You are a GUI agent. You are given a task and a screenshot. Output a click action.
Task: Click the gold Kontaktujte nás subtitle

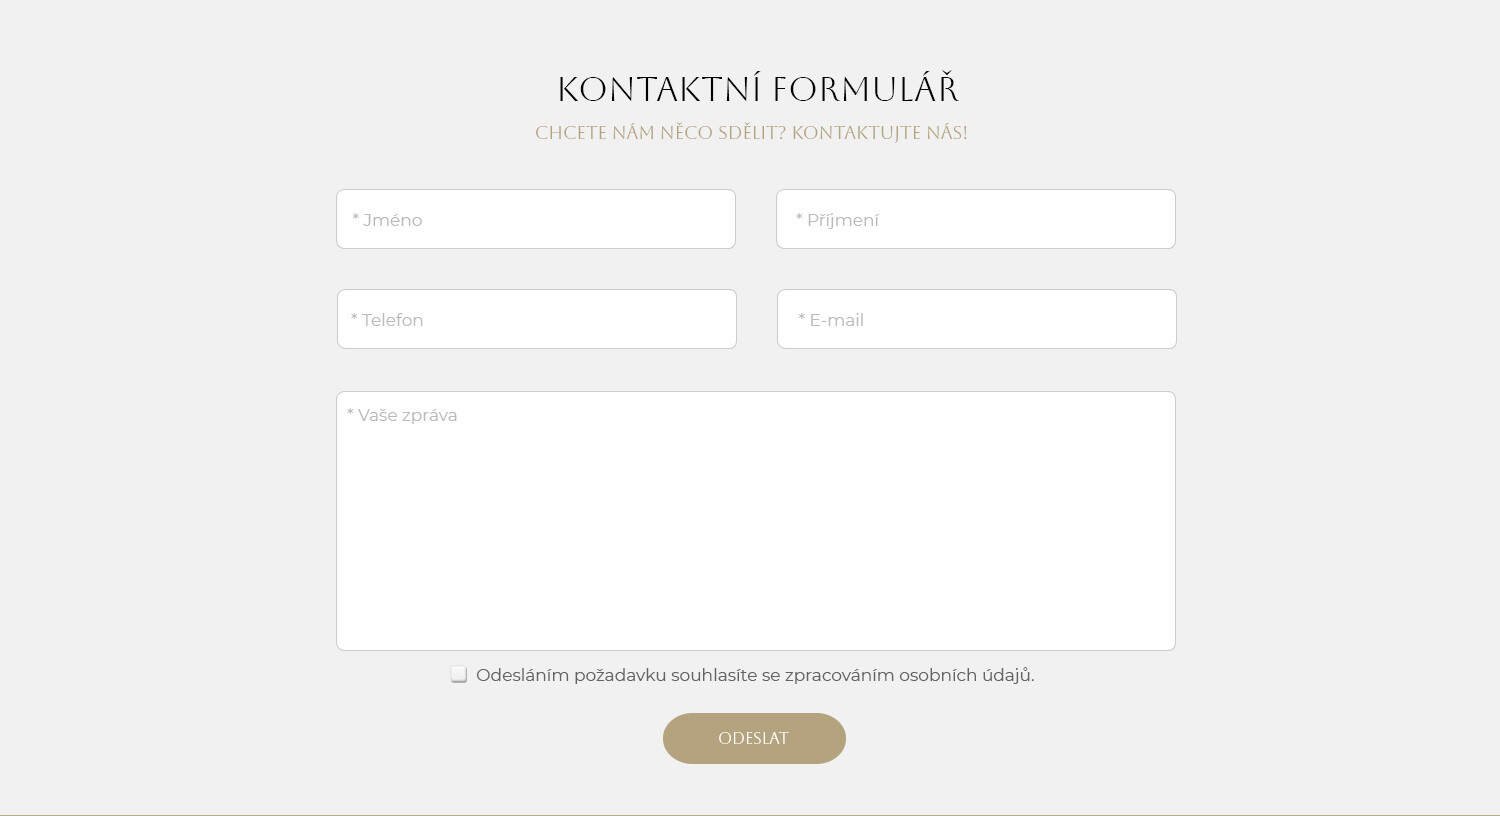(751, 133)
